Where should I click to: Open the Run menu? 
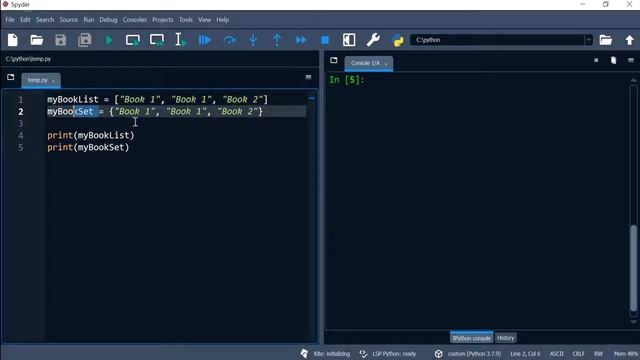click(89, 20)
